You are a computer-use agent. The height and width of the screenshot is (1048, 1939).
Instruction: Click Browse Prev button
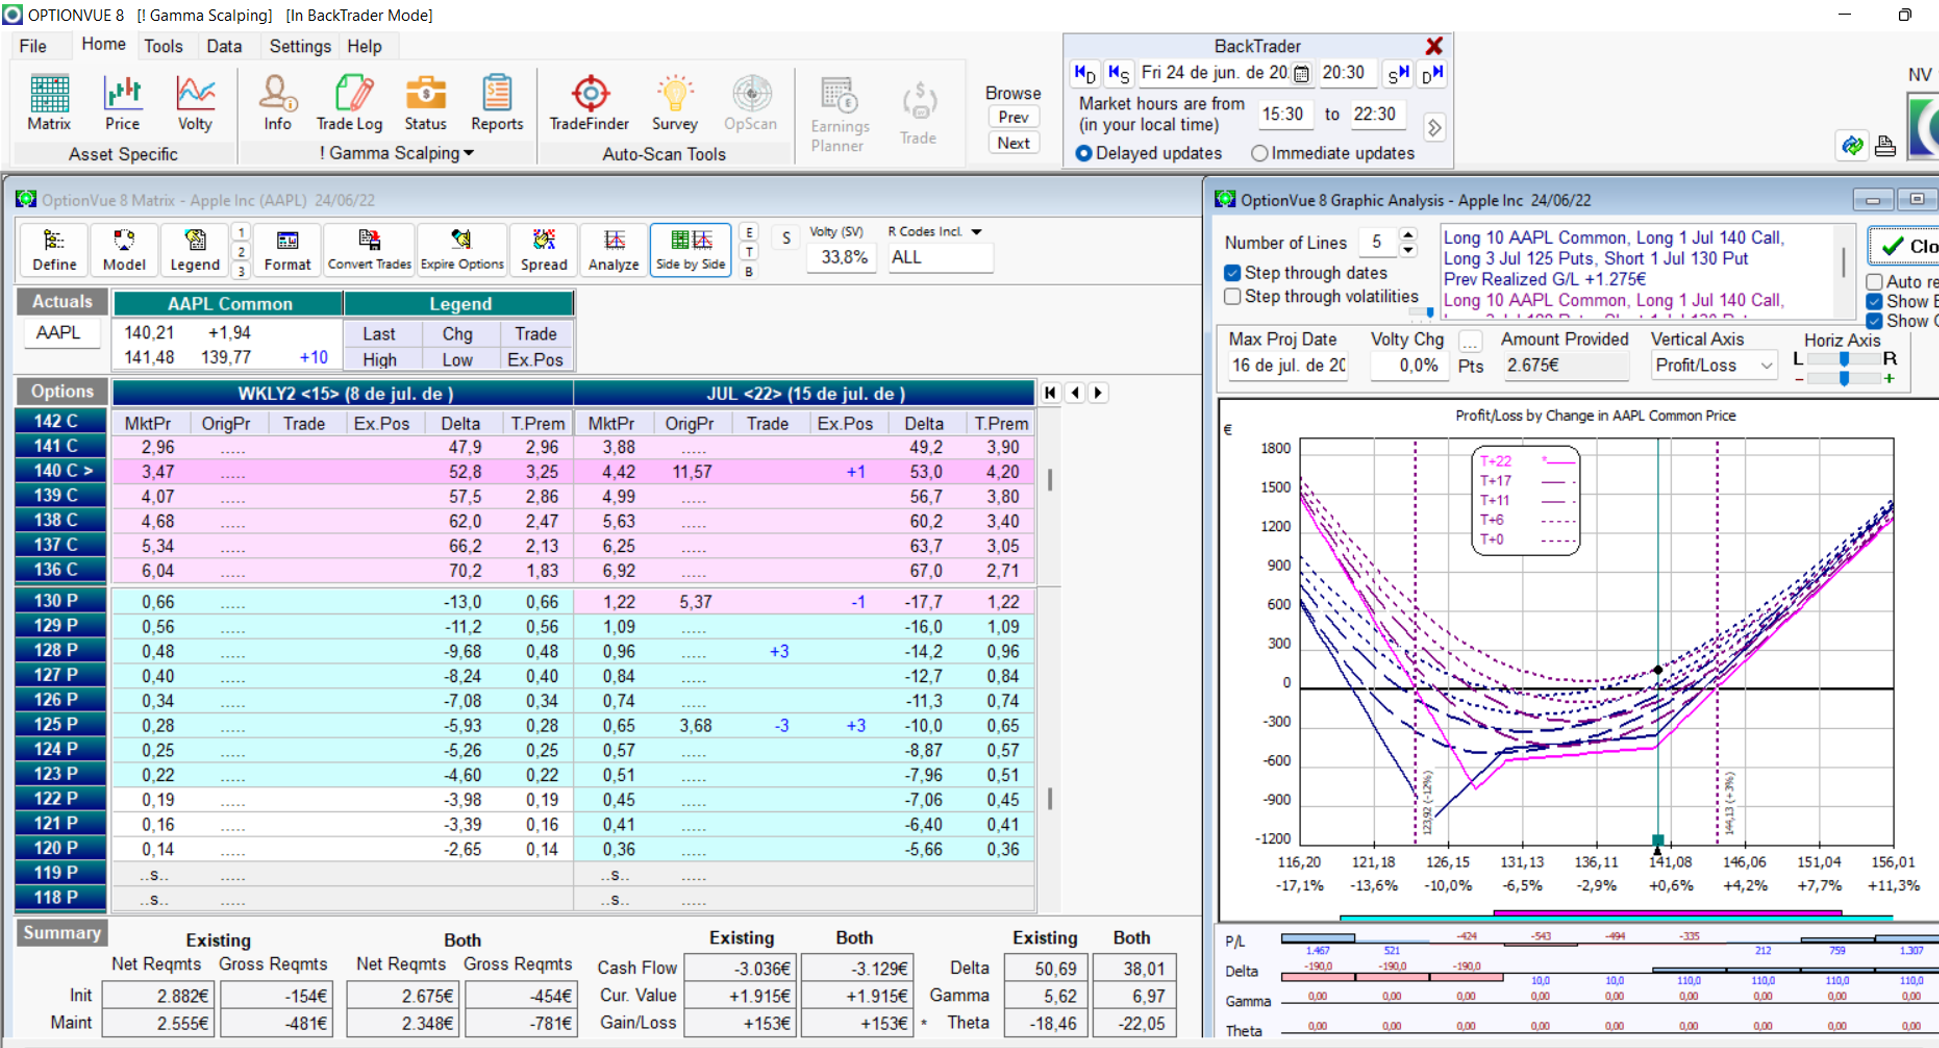(1013, 117)
